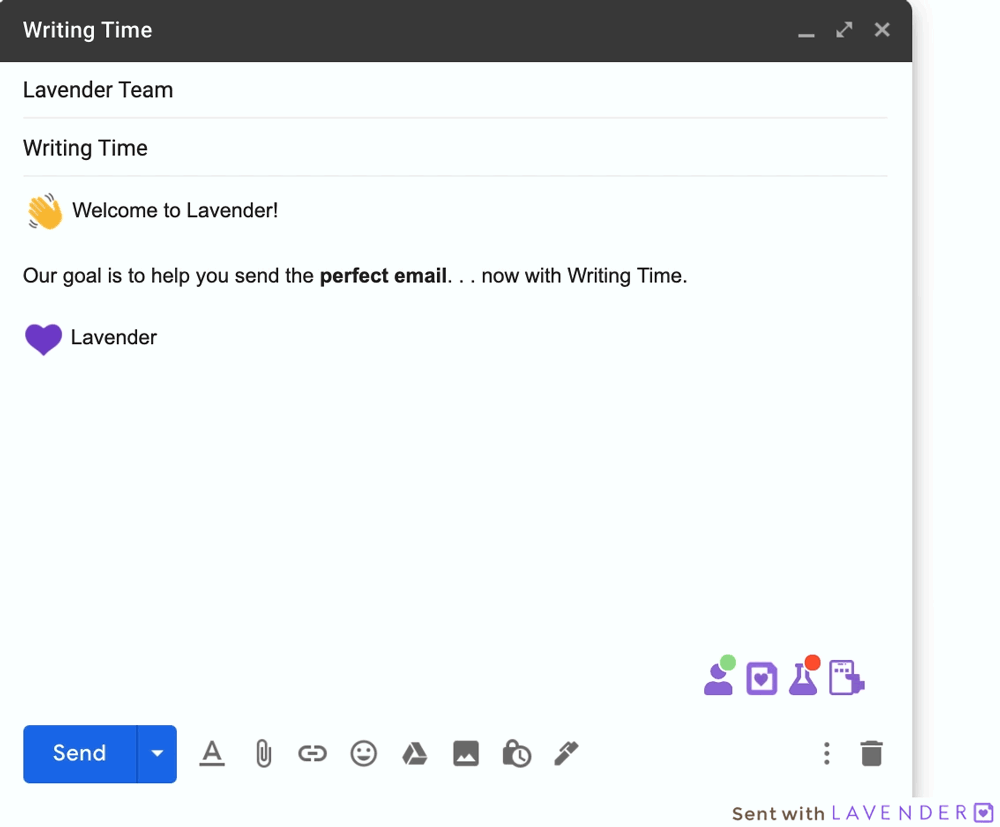This screenshot has height=827, width=1000.
Task: Open Lavender heart document icon
Action: (761, 678)
